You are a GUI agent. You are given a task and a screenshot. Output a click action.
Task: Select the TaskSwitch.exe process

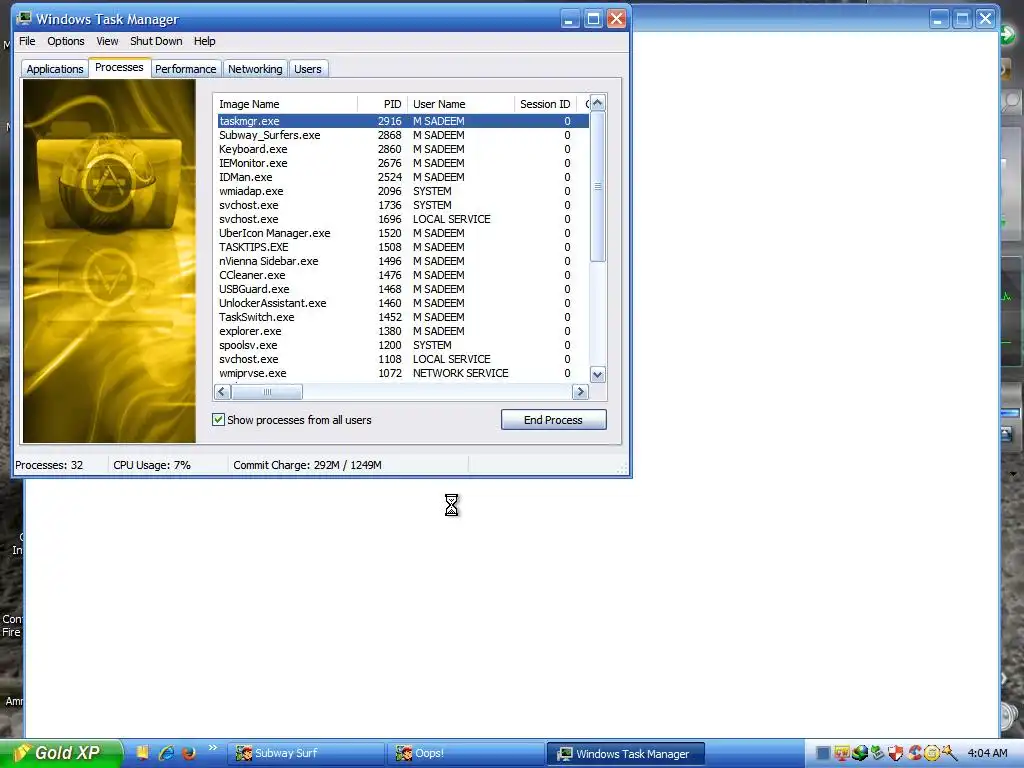403,317
